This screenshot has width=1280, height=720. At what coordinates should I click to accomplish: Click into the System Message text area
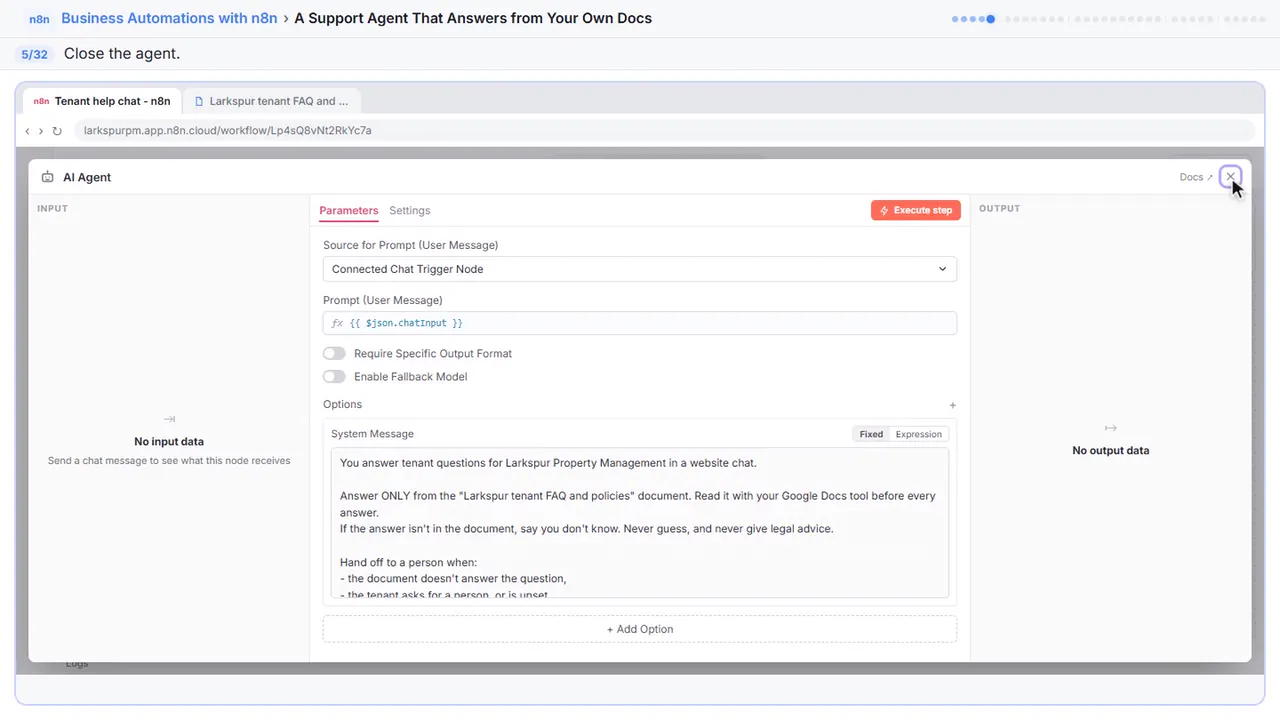pos(640,523)
